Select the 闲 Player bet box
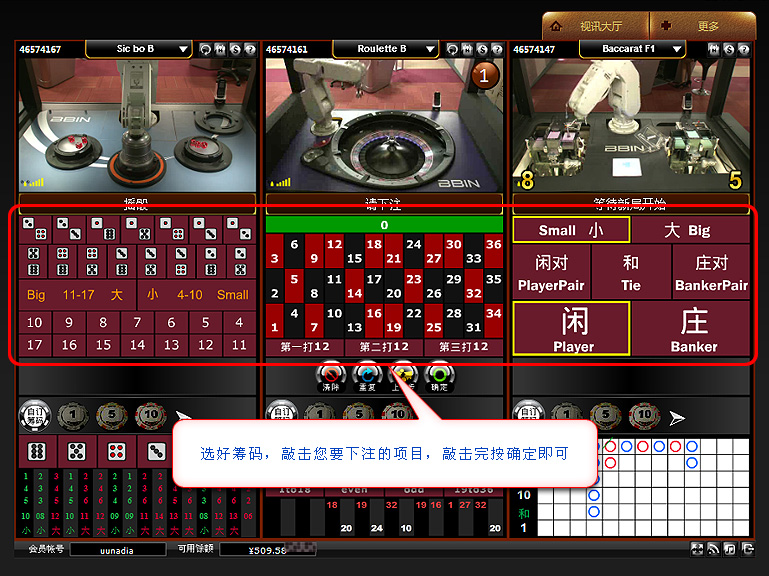 click(x=572, y=328)
